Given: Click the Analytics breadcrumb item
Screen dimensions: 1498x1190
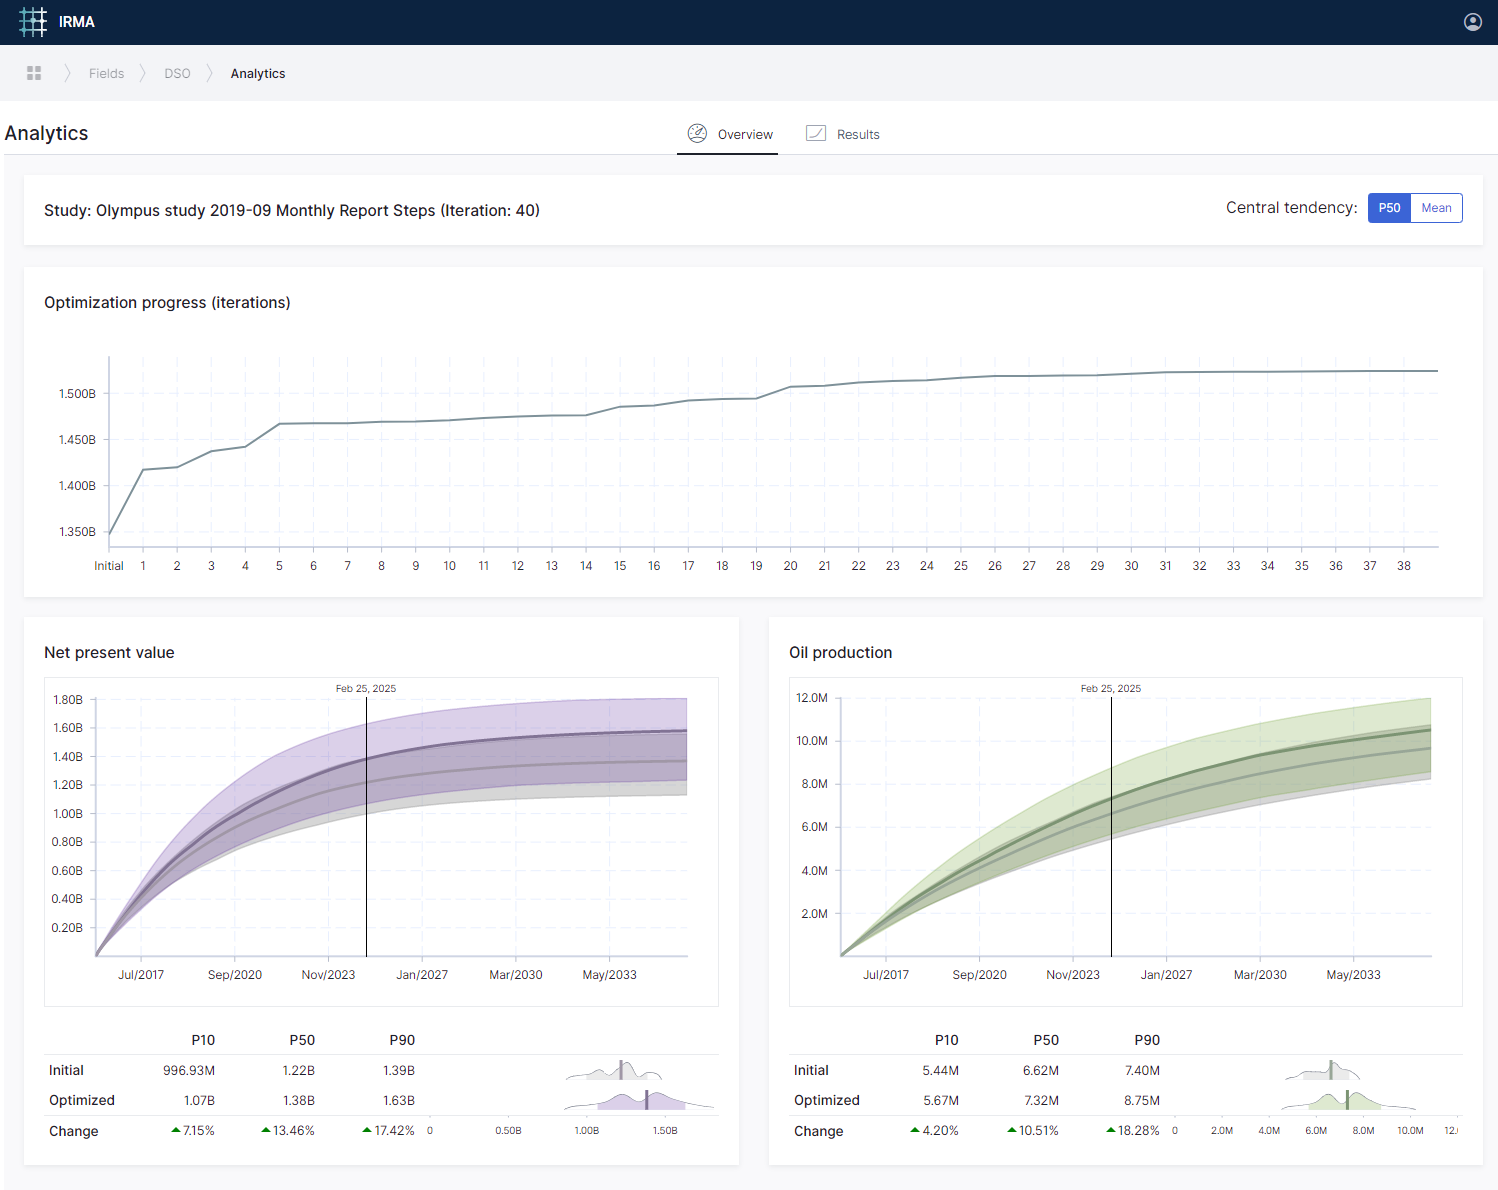Looking at the screenshot, I should (x=258, y=73).
